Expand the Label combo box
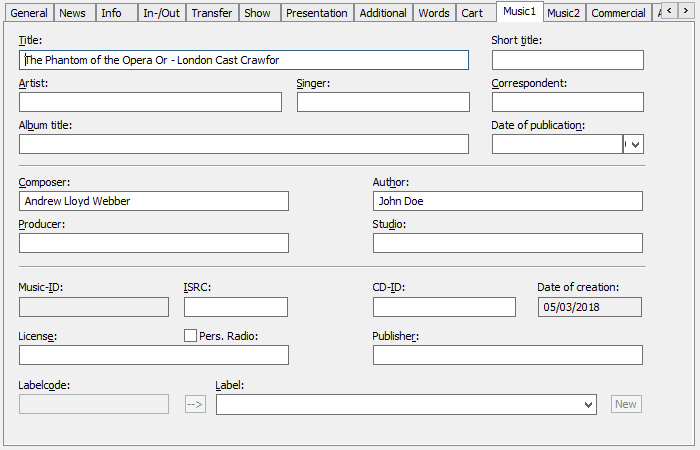This screenshot has width=700, height=450. 587,404
